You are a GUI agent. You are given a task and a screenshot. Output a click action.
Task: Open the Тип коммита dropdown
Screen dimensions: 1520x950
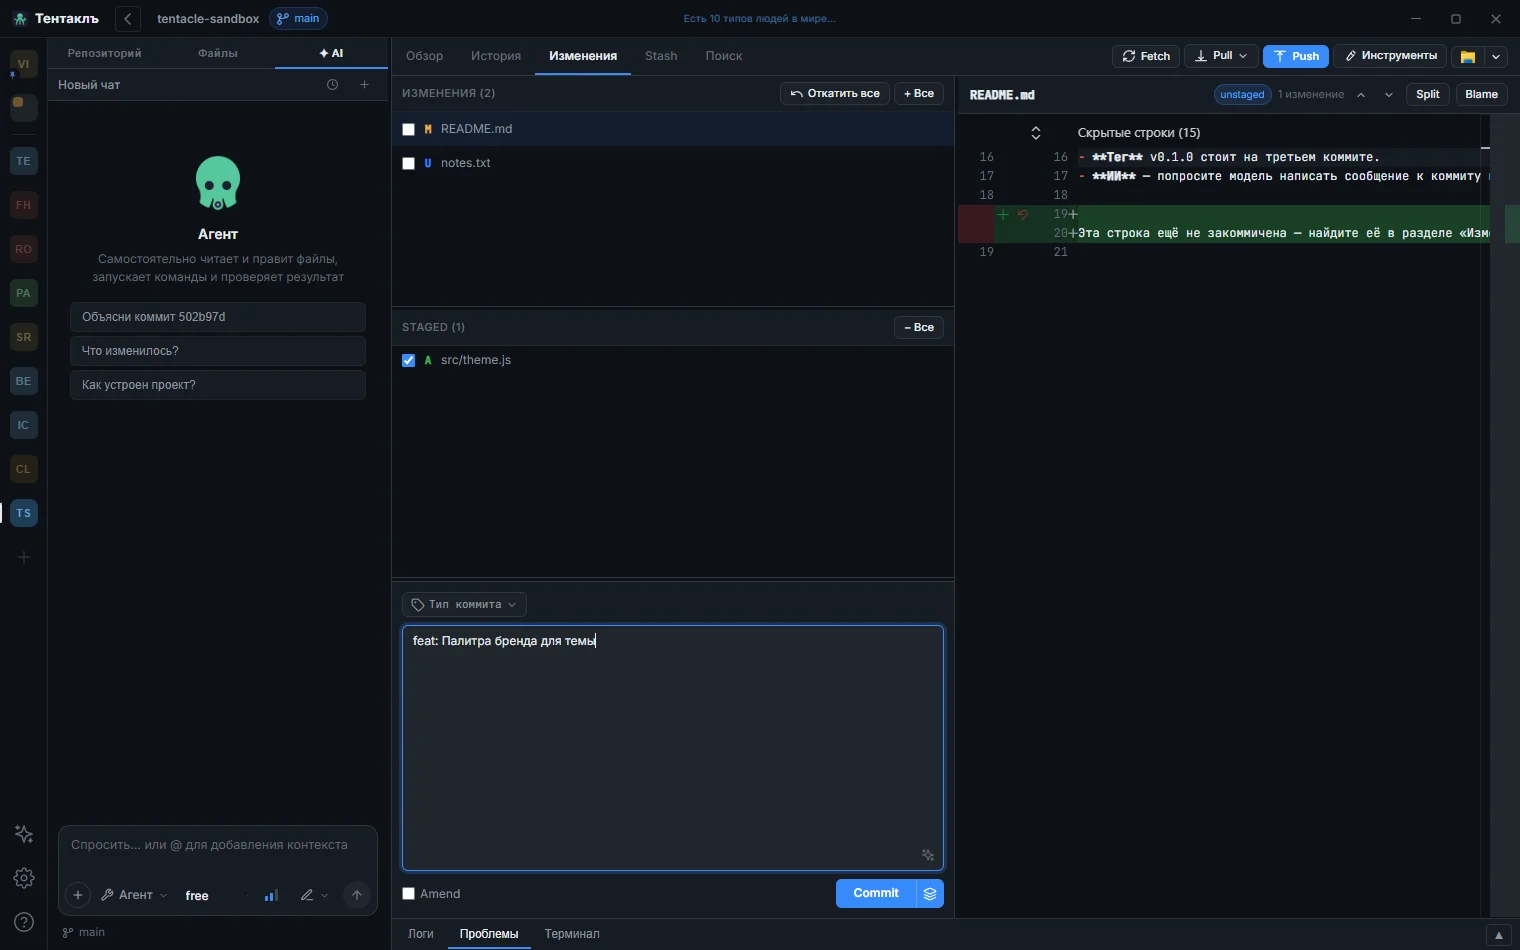464,604
